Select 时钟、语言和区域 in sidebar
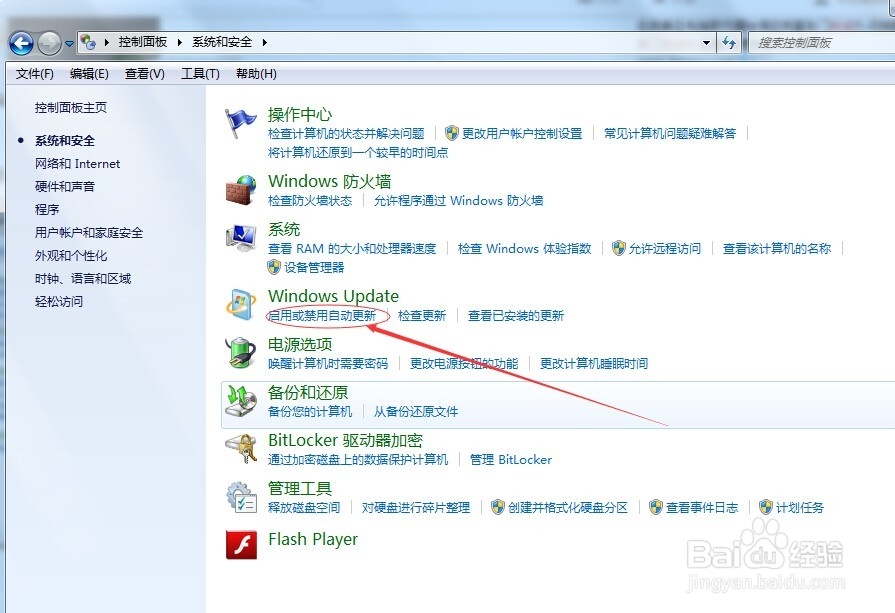Image resolution: width=895 pixels, height=613 pixels. pos(83,279)
